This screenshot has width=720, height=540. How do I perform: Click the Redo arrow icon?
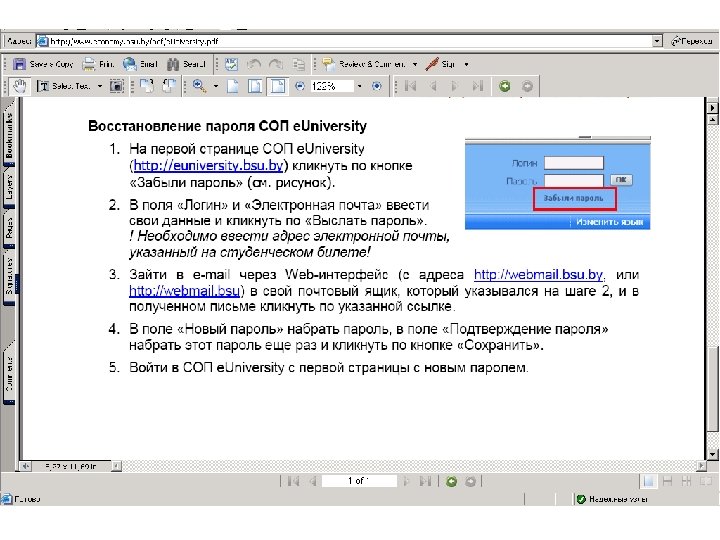coord(276,64)
